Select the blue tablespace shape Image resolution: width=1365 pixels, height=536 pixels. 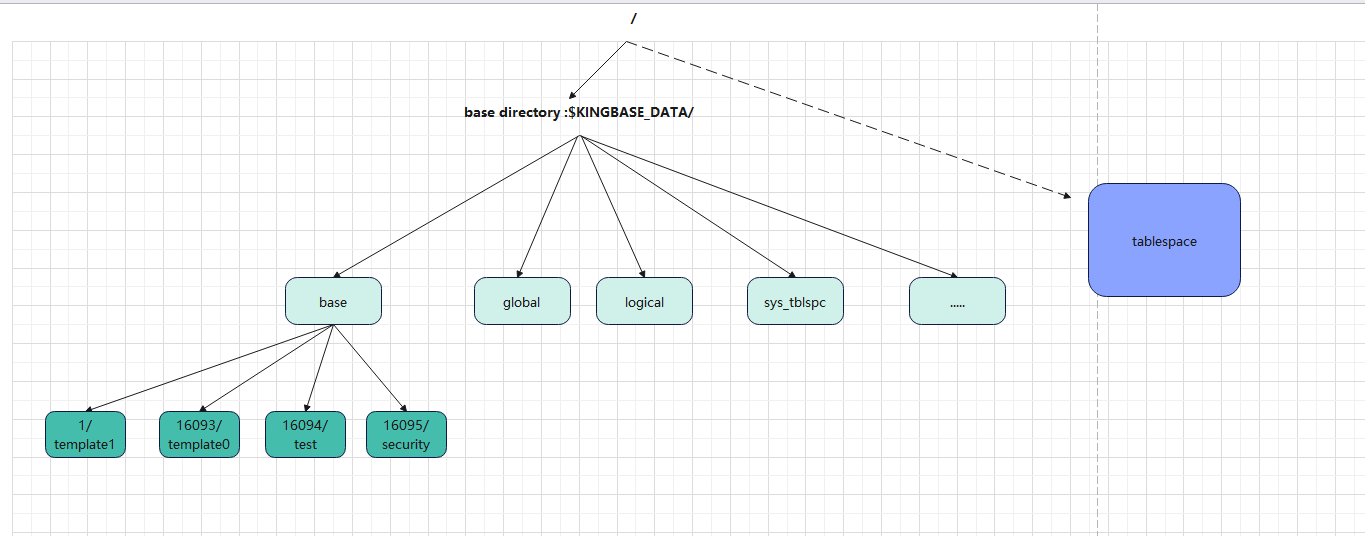point(1164,240)
